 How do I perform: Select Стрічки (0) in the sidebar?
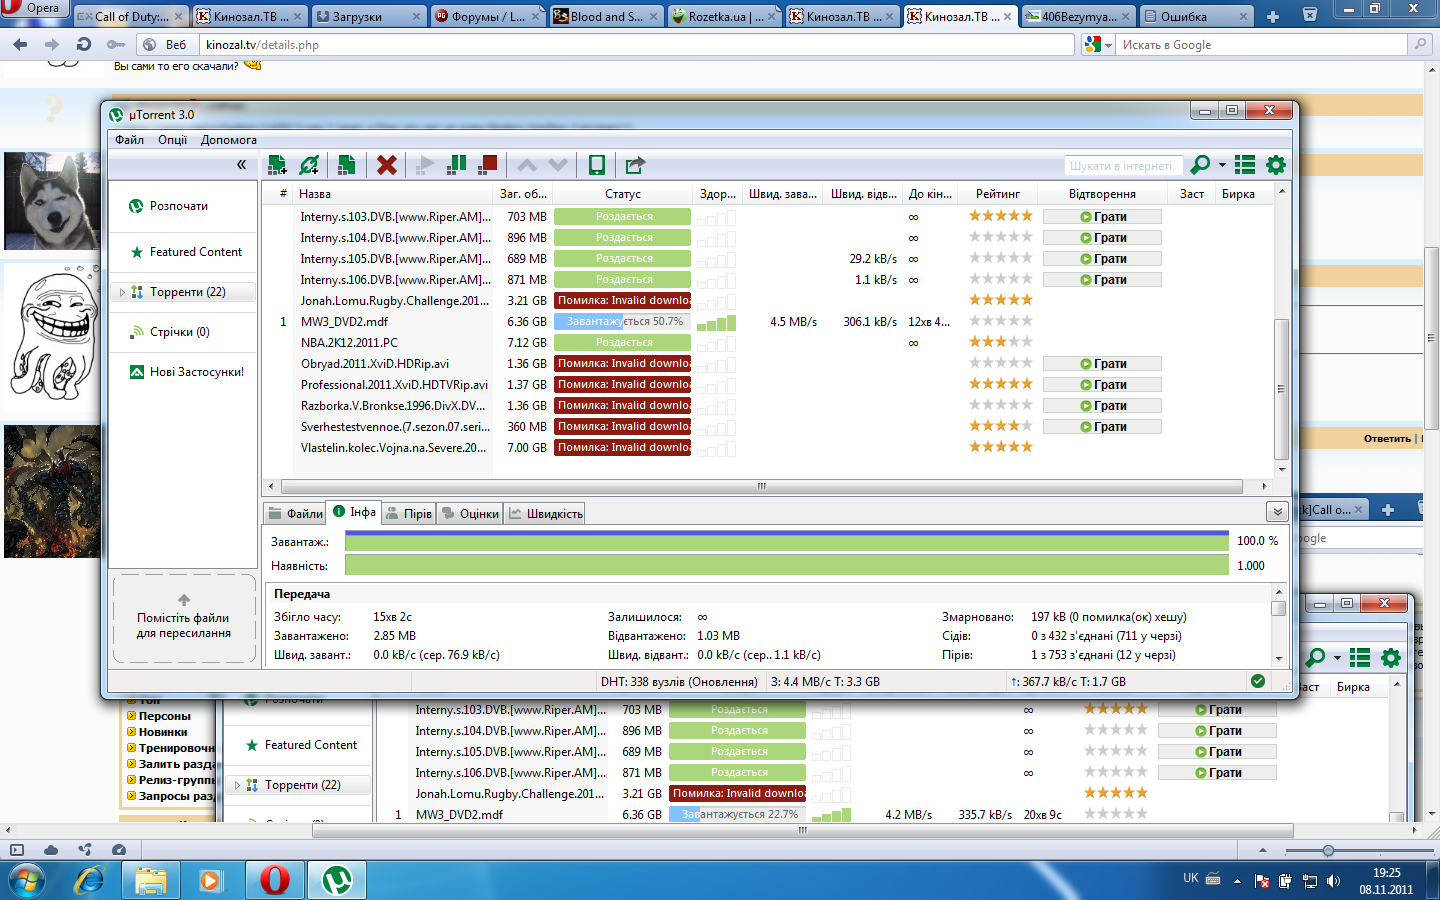(169, 332)
